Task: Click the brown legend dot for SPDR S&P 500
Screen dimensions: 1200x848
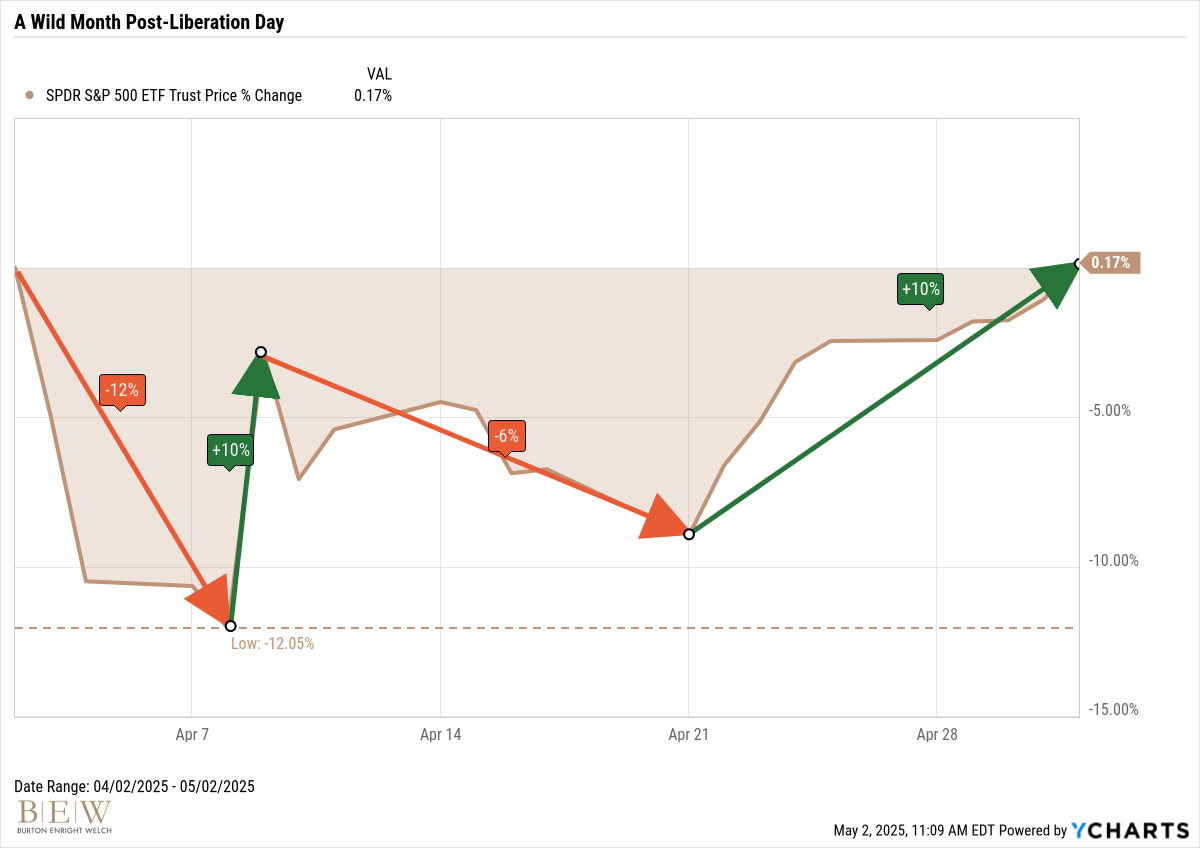Action: coord(28,96)
